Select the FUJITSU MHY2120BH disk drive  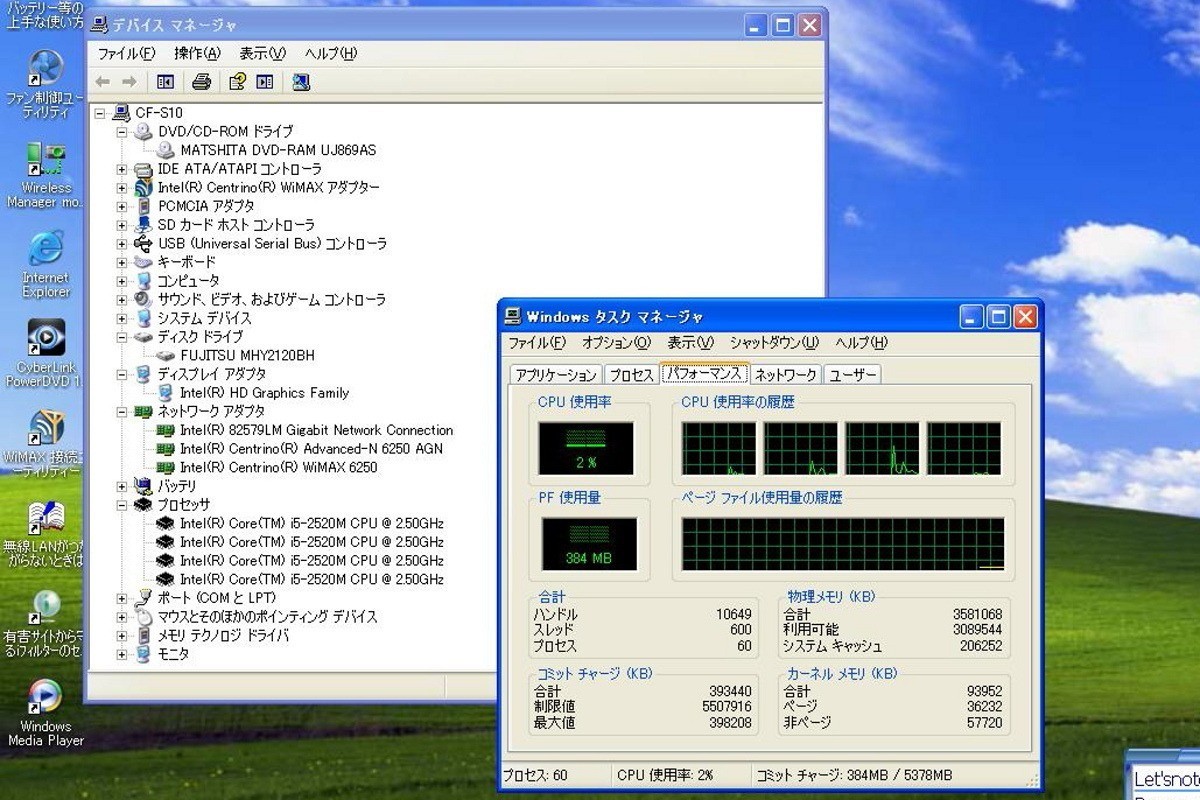point(248,355)
